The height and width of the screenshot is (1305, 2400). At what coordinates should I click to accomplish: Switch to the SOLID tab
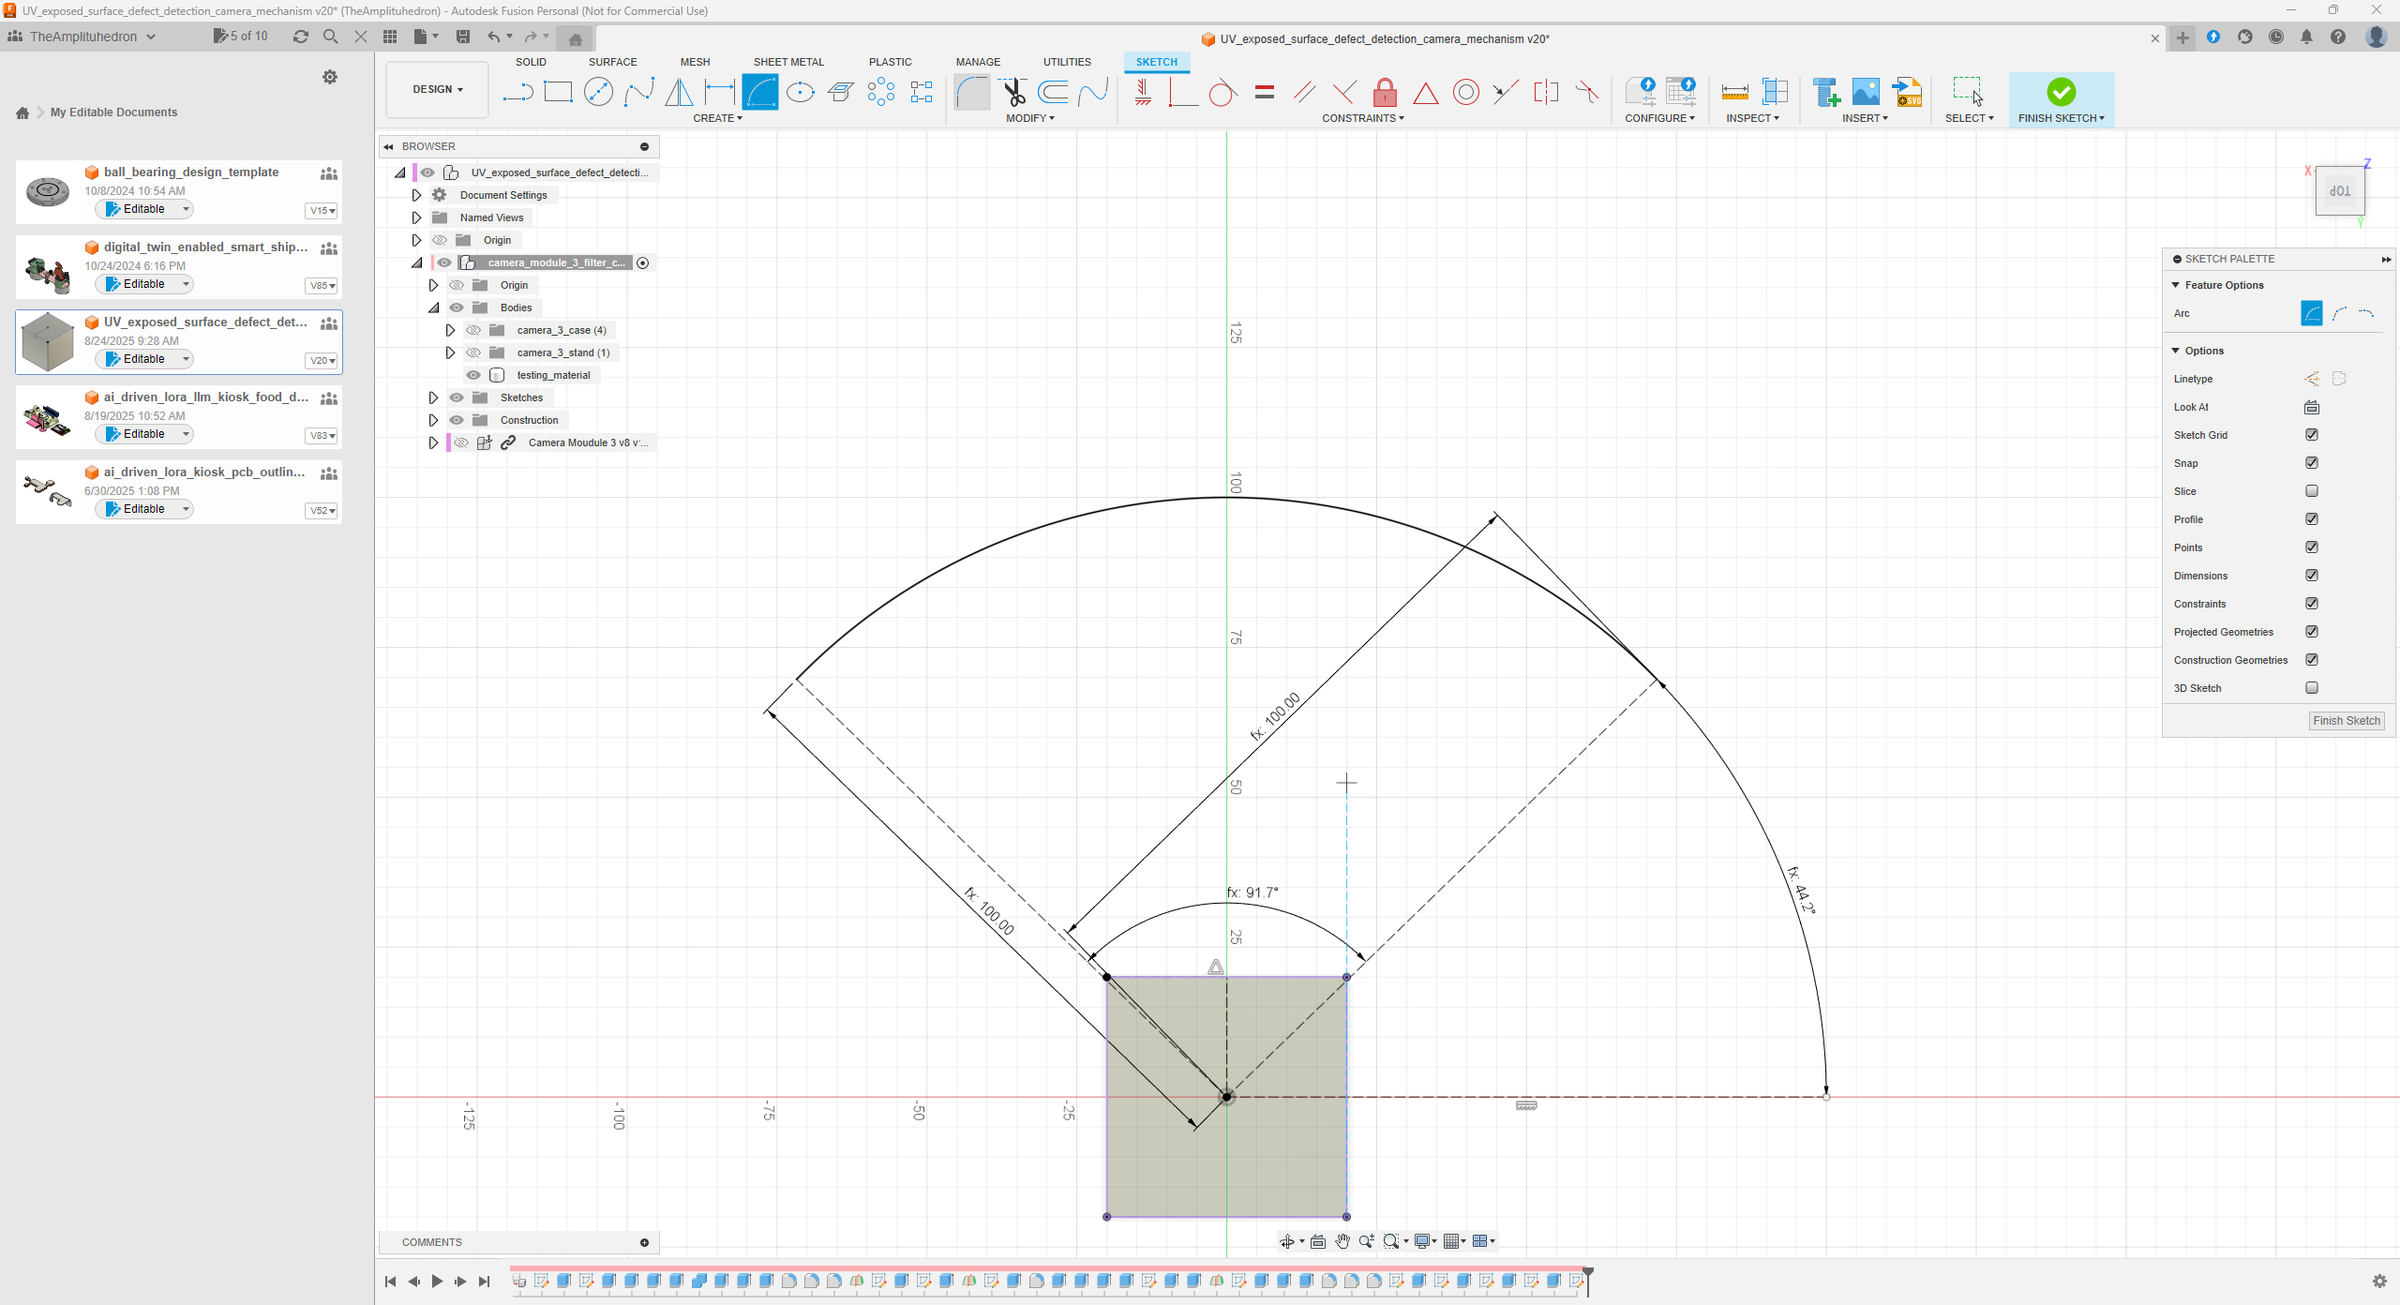[530, 62]
